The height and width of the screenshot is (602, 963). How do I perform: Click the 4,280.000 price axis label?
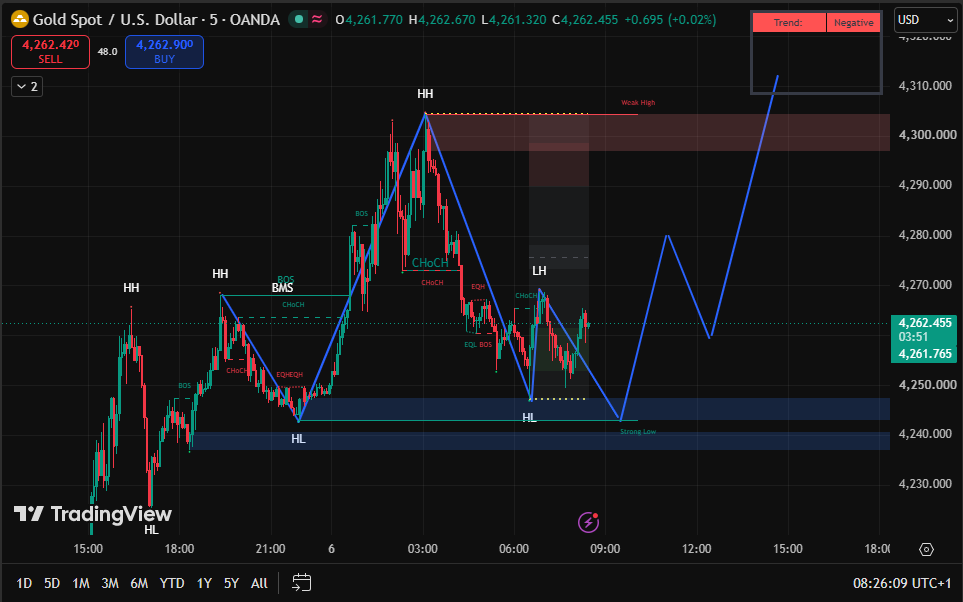(x=928, y=235)
